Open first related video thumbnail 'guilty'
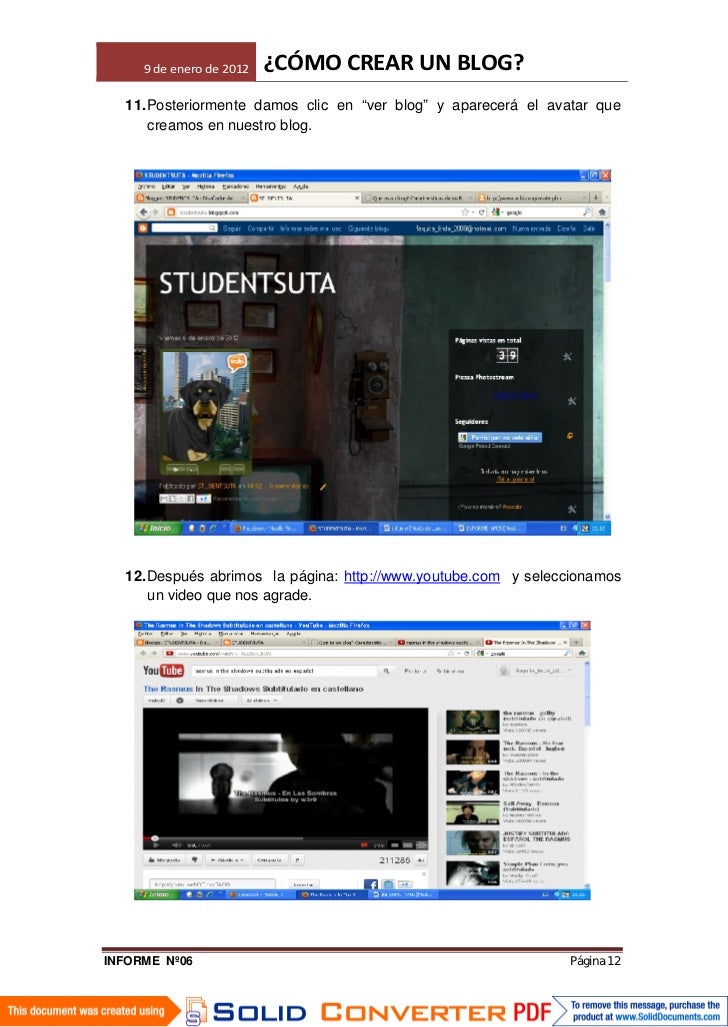 (472, 722)
